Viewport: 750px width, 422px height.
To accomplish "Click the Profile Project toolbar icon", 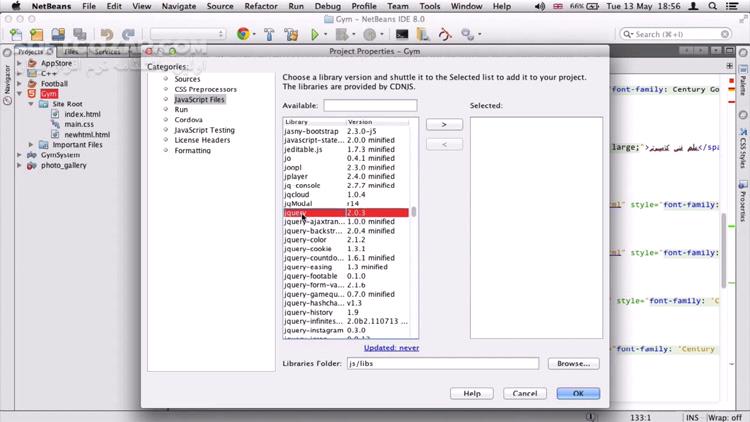I will [x=369, y=34].
